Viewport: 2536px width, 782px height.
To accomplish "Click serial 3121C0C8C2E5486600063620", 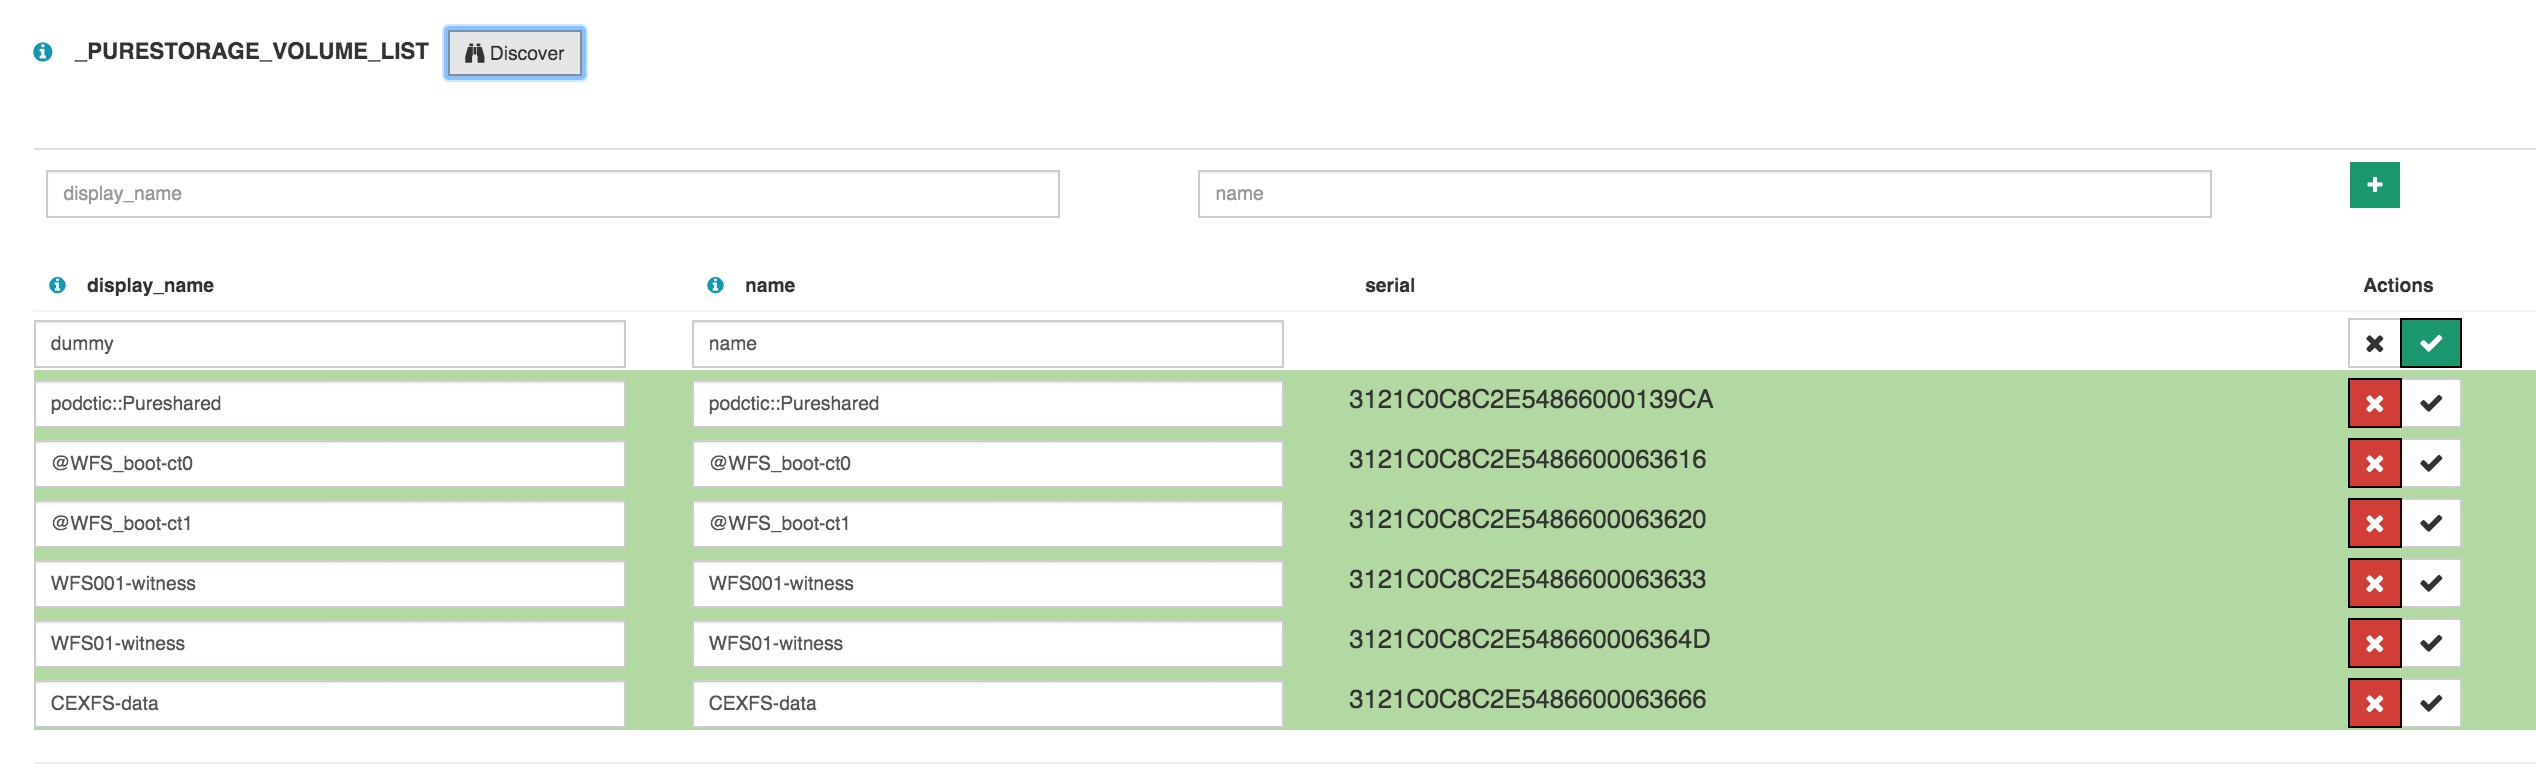I will [1527, 520].
